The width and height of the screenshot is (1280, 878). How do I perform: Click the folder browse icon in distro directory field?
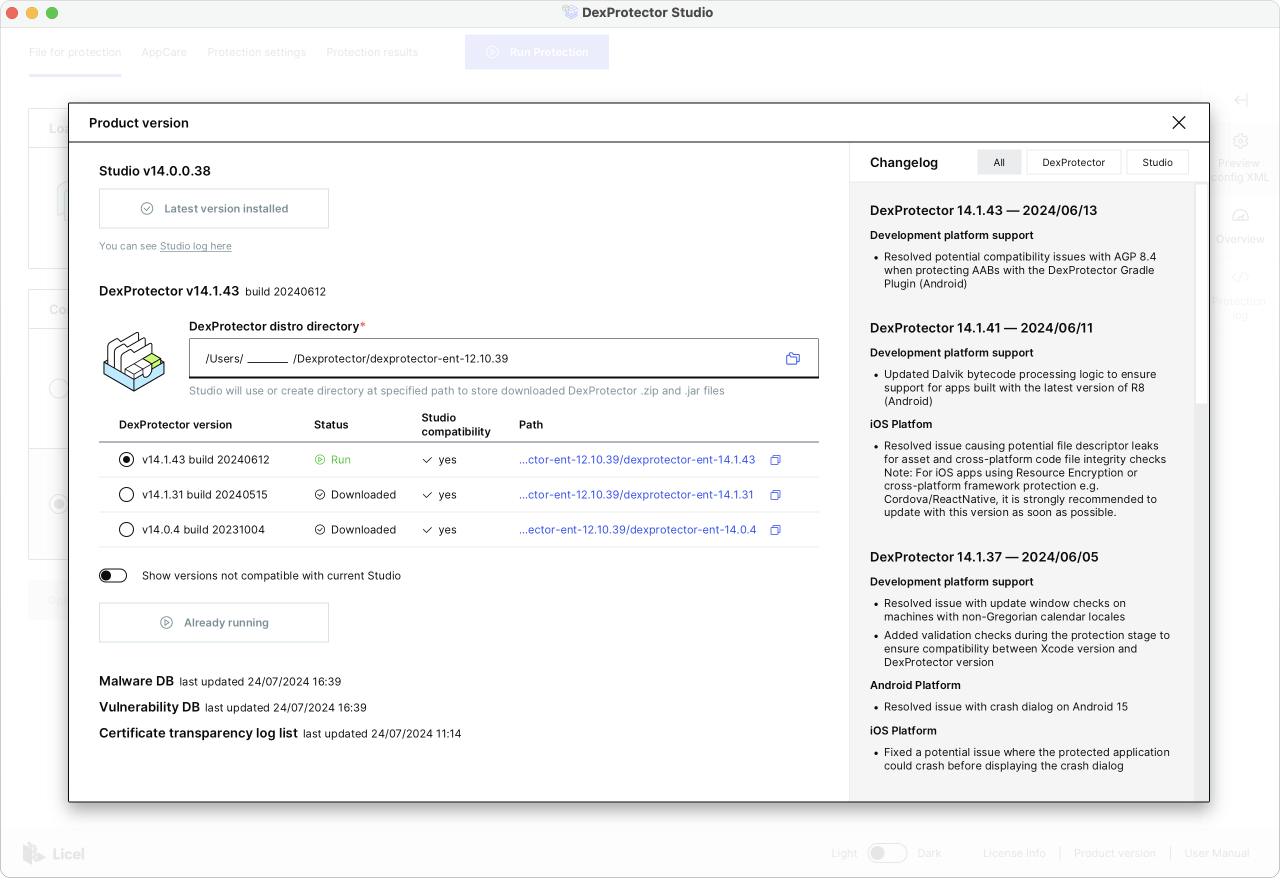pos(793,358)
